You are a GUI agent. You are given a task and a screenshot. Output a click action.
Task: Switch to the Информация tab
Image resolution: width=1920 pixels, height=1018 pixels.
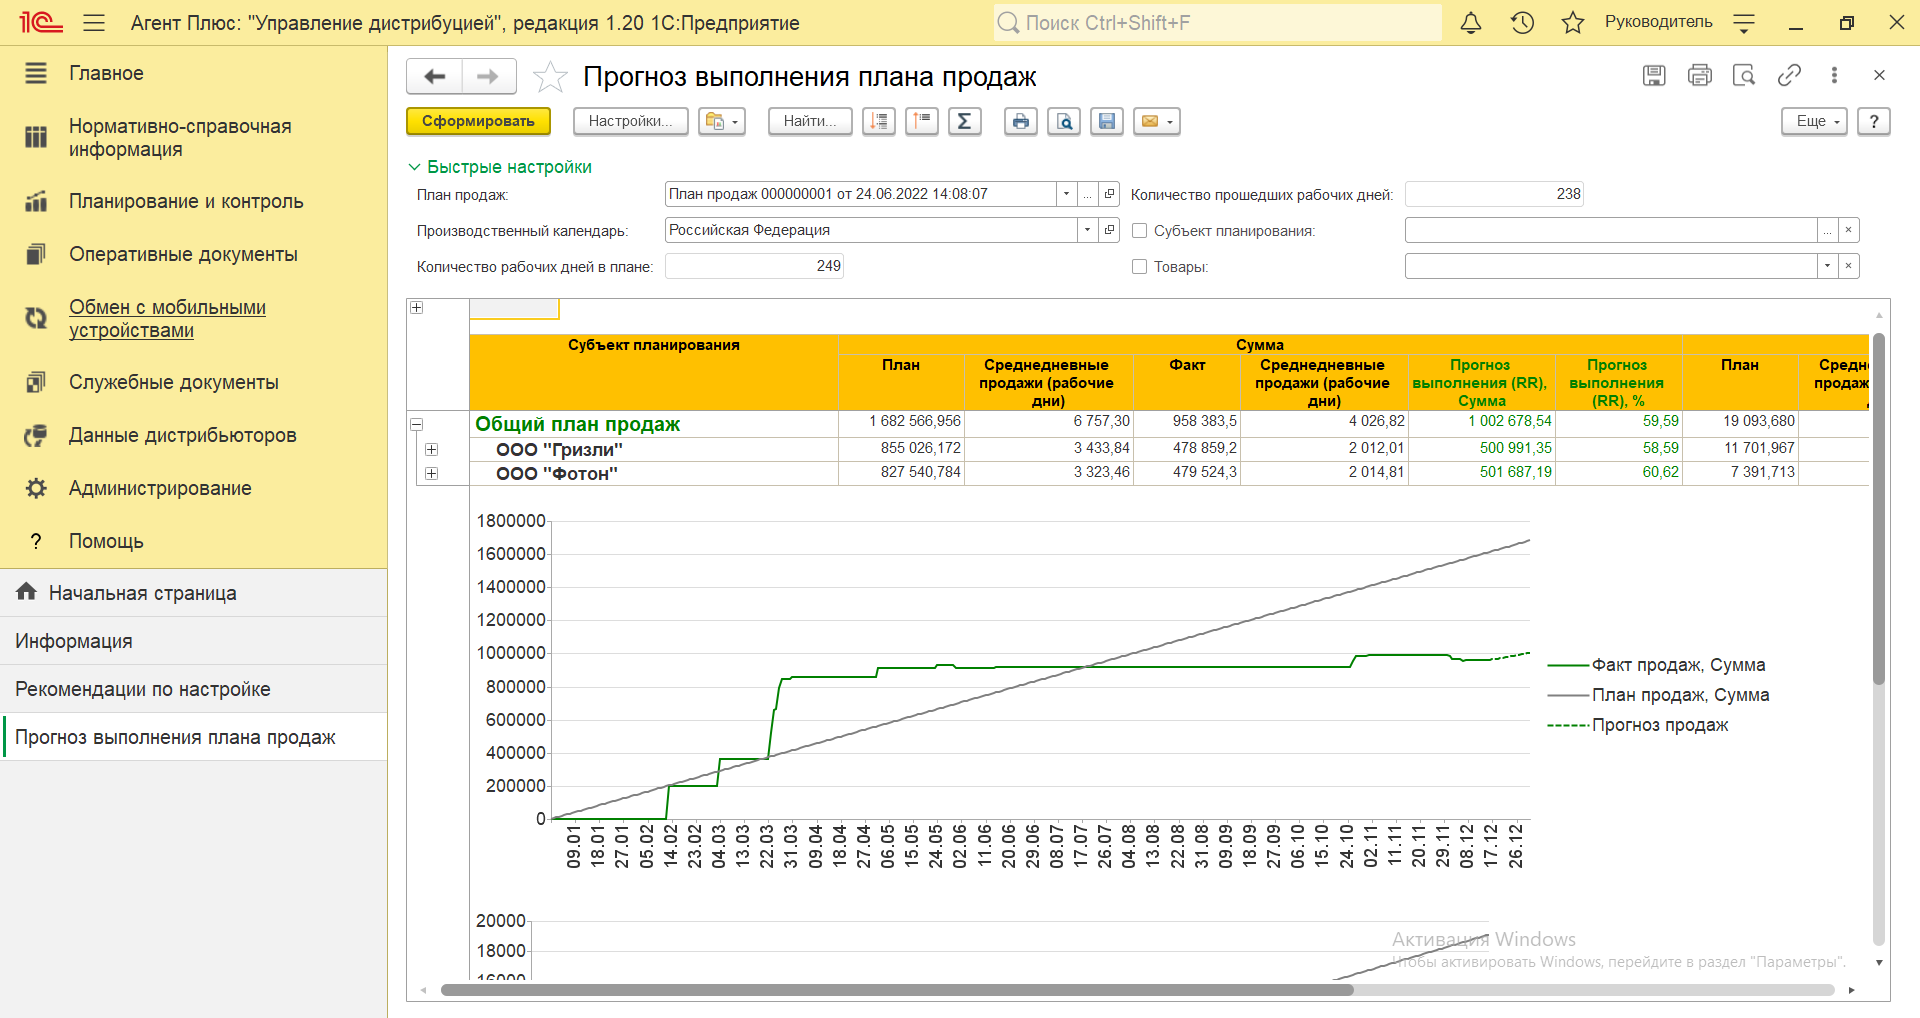click(x=193, y=641)
